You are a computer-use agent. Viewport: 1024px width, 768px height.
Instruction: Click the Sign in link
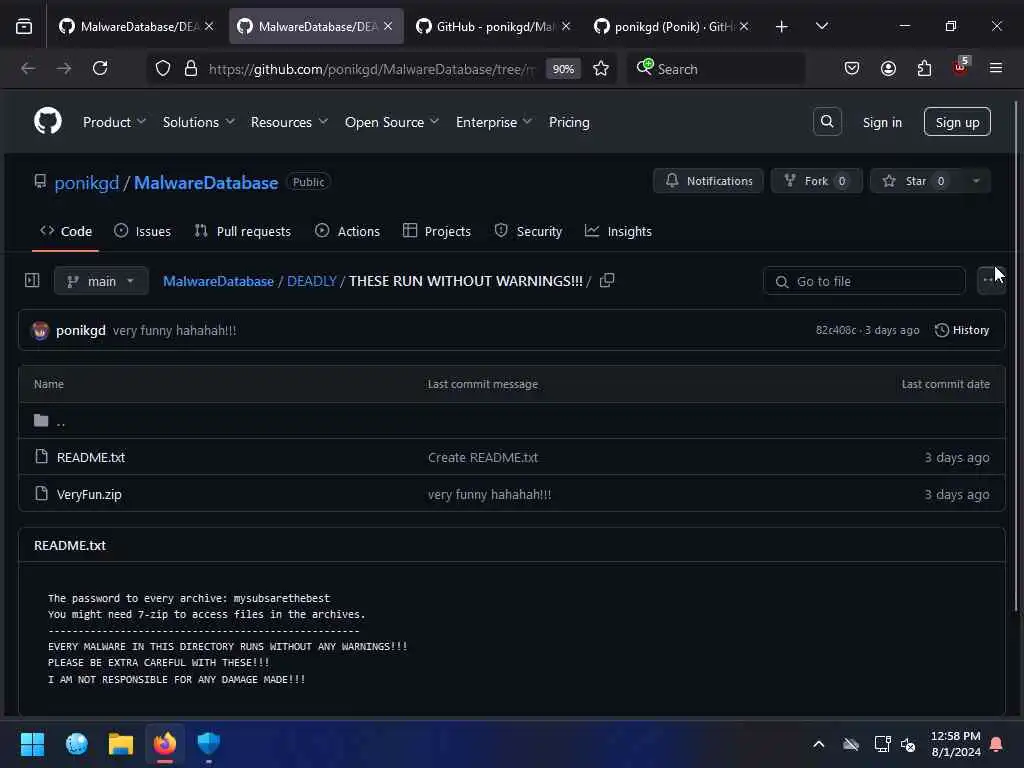click(x=882, y=122)
